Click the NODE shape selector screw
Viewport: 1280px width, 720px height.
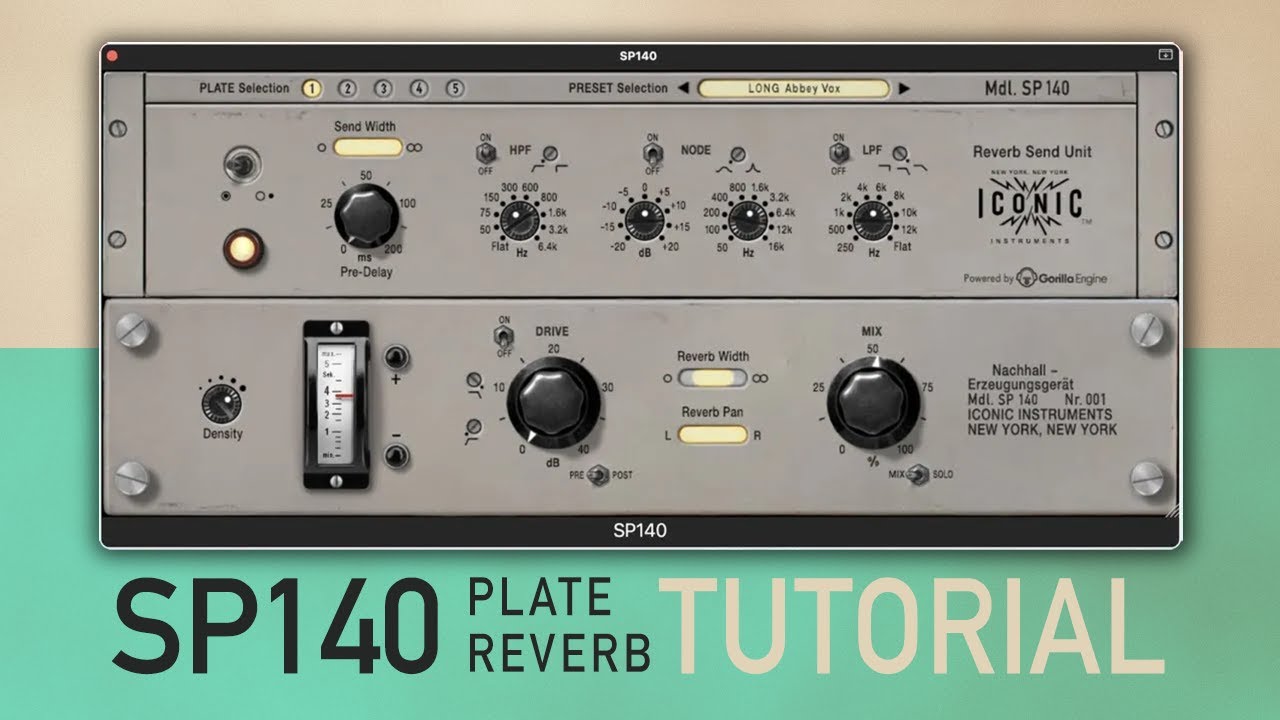click(738, 153)
